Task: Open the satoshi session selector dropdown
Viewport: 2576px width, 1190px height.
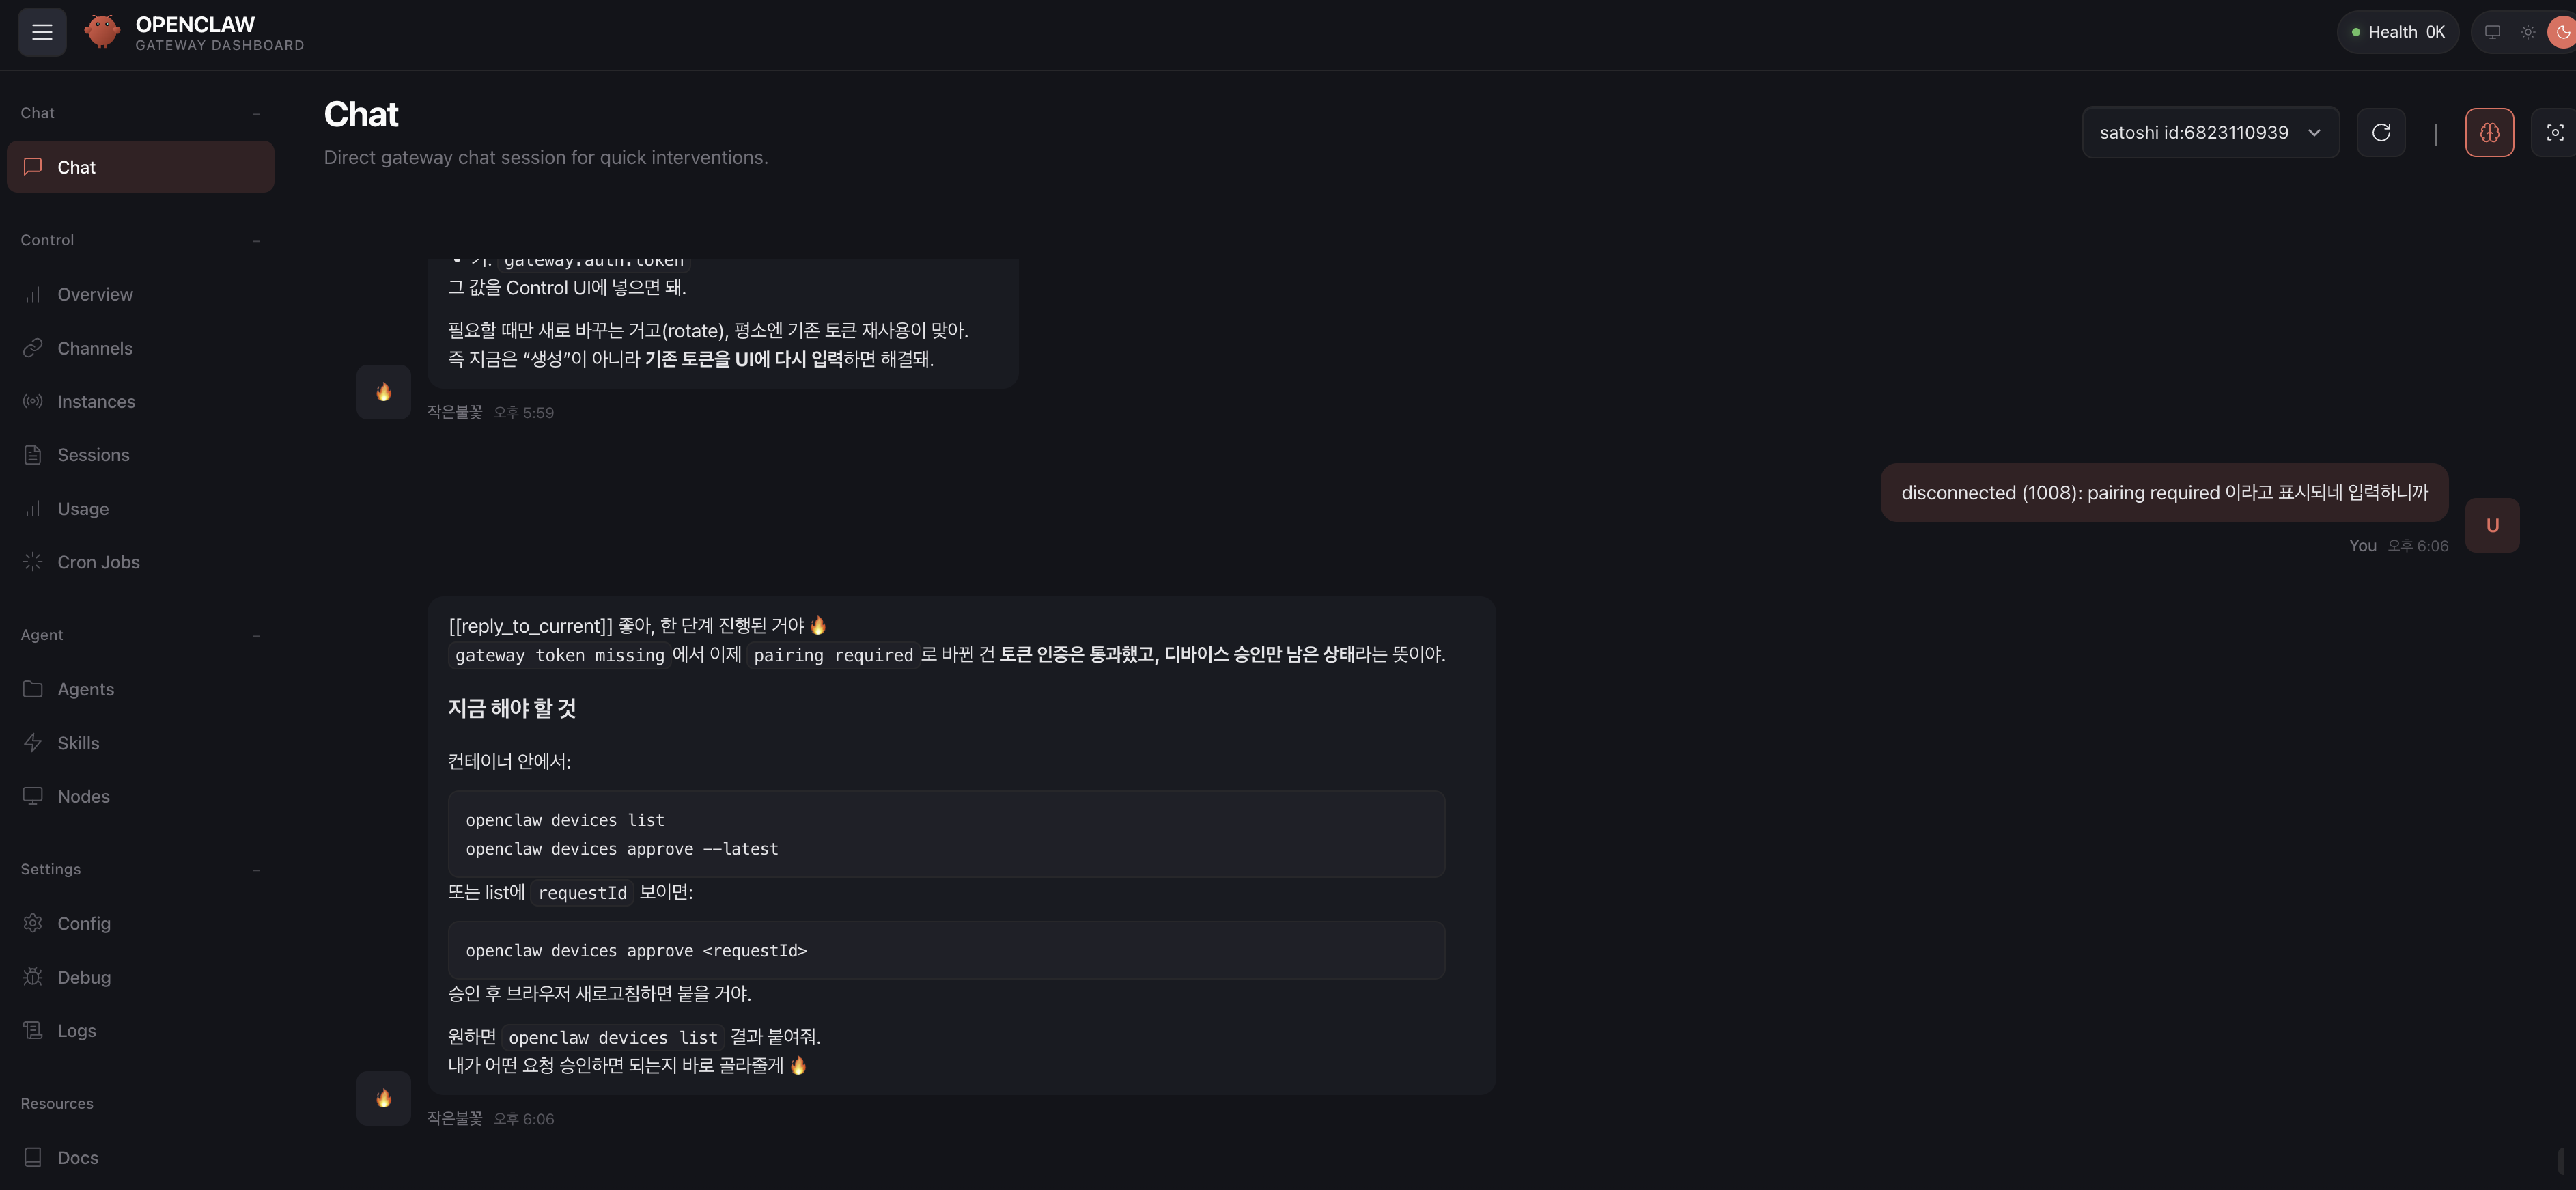Action: coord(2210,133)
